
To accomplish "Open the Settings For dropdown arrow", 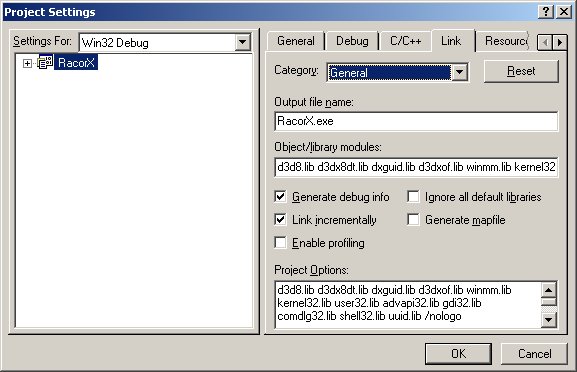I will 243,42.
